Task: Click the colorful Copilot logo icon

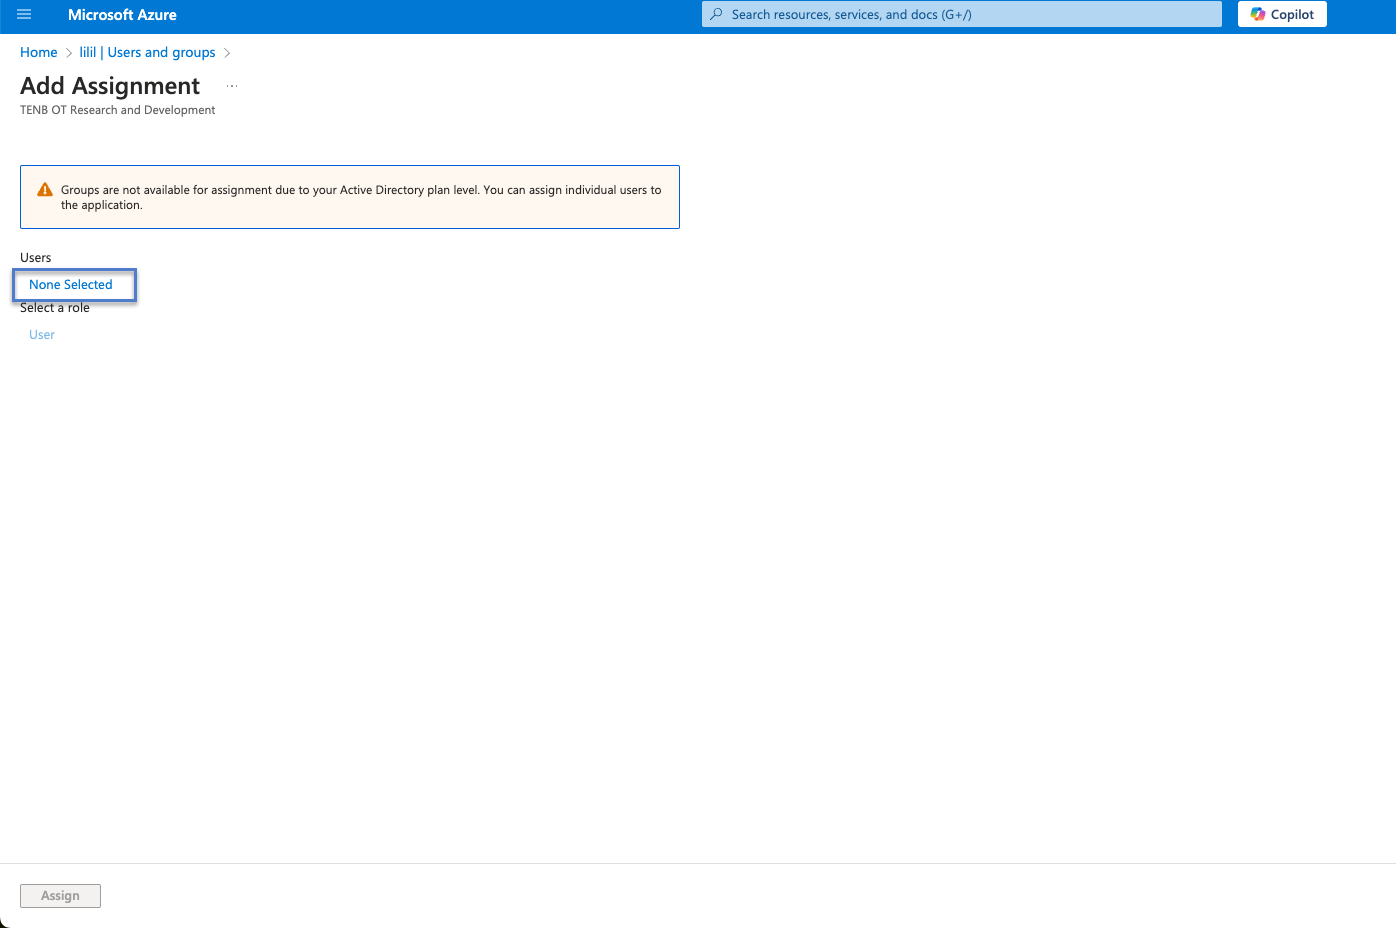Action: [1258, 15]
